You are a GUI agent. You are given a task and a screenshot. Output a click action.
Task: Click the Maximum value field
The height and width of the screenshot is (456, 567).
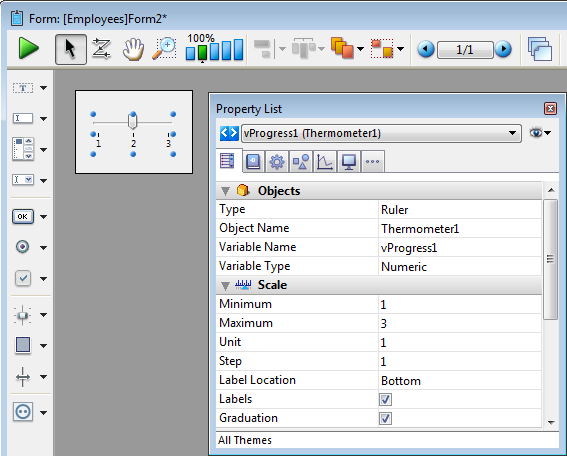pos(460,323)
